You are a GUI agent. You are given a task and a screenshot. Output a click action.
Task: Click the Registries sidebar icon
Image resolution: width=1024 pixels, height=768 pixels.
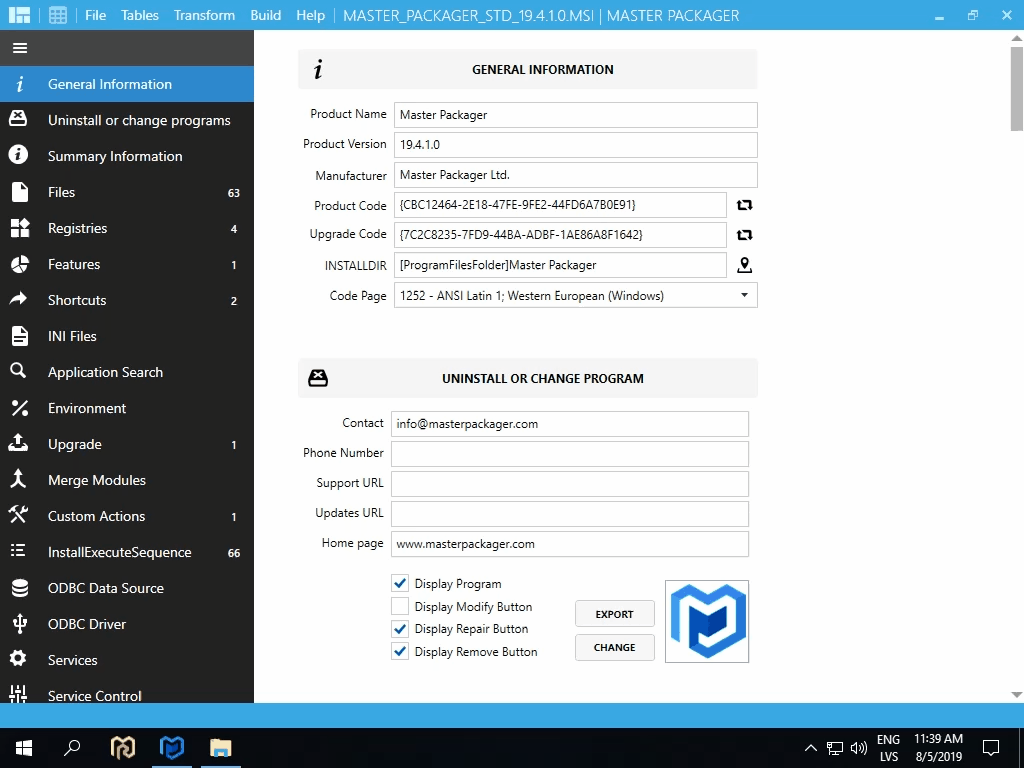20,228
